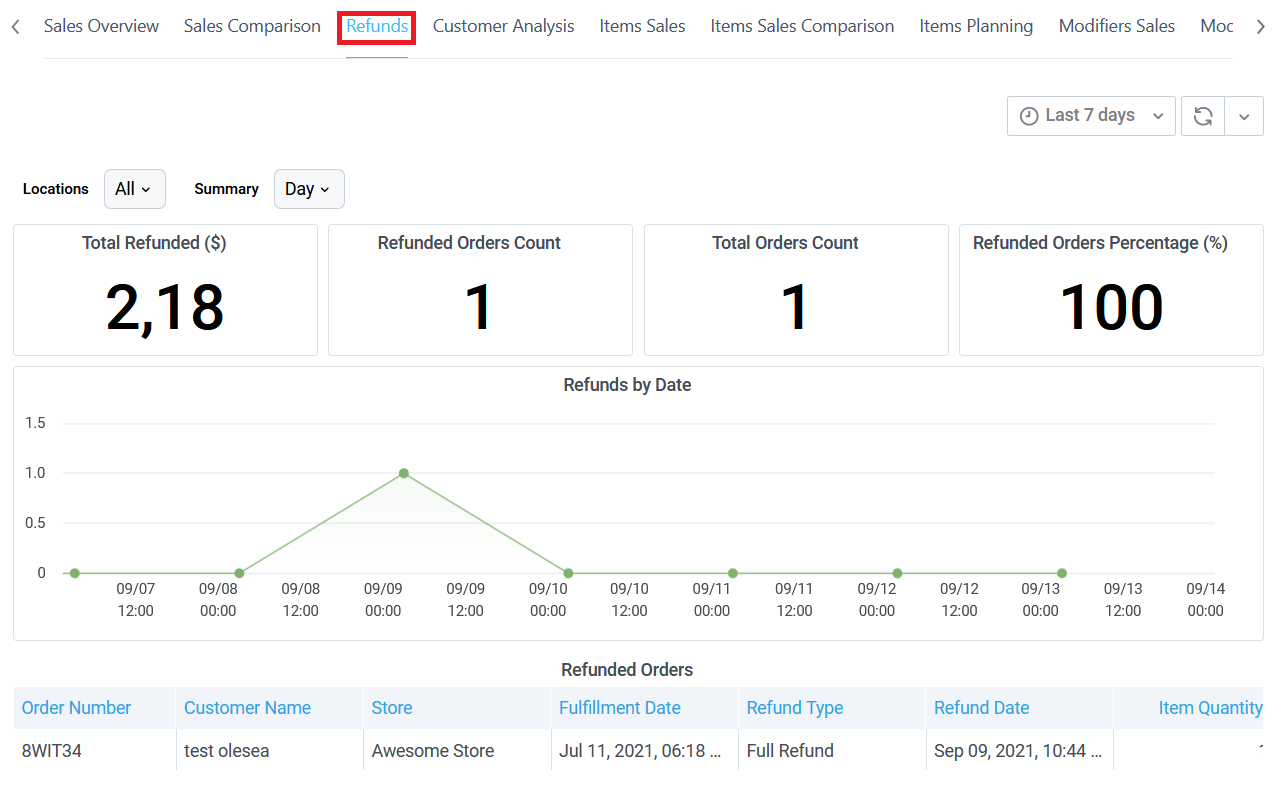Go to the Items Sales tab

[642, 26]
